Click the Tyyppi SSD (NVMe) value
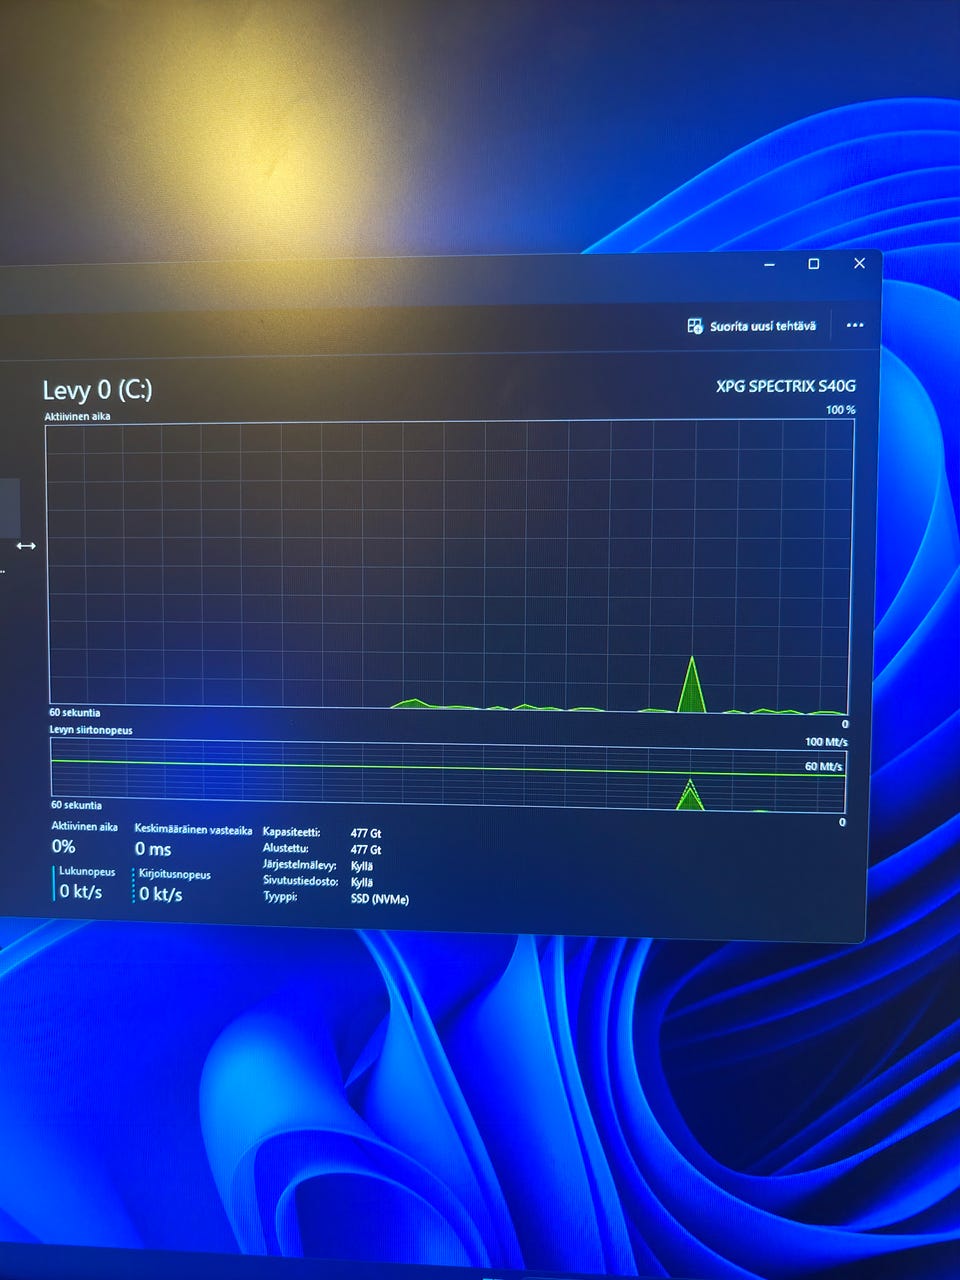 (380, 899)
